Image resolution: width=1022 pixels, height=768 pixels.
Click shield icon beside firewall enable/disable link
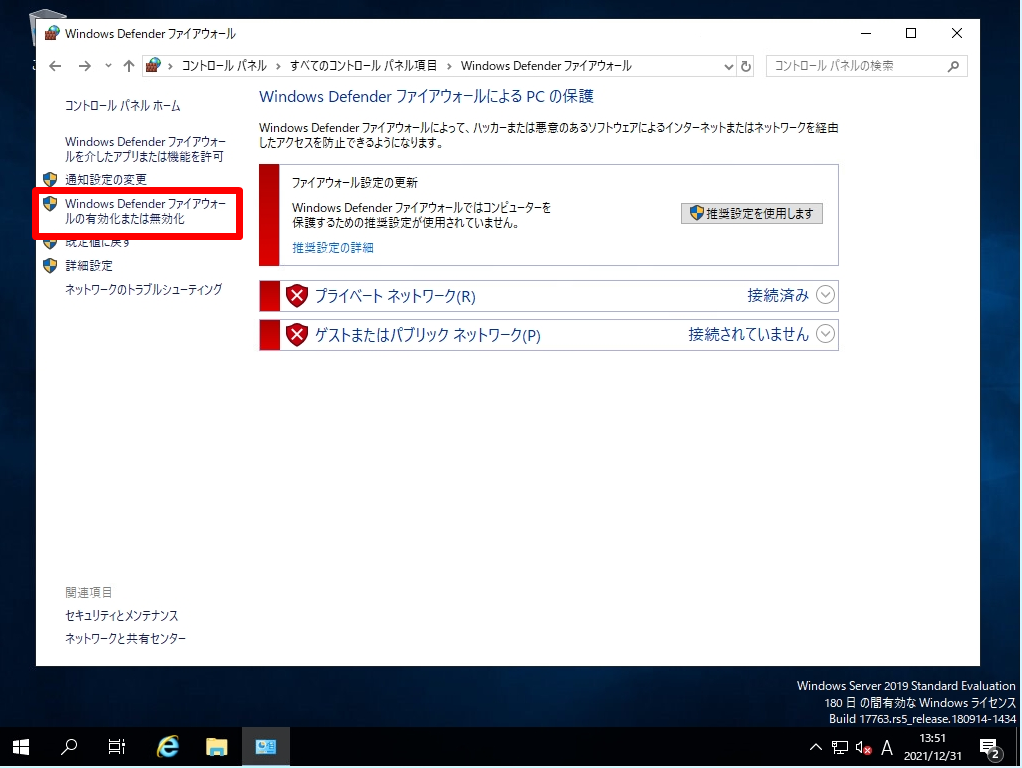coord(50,203)
